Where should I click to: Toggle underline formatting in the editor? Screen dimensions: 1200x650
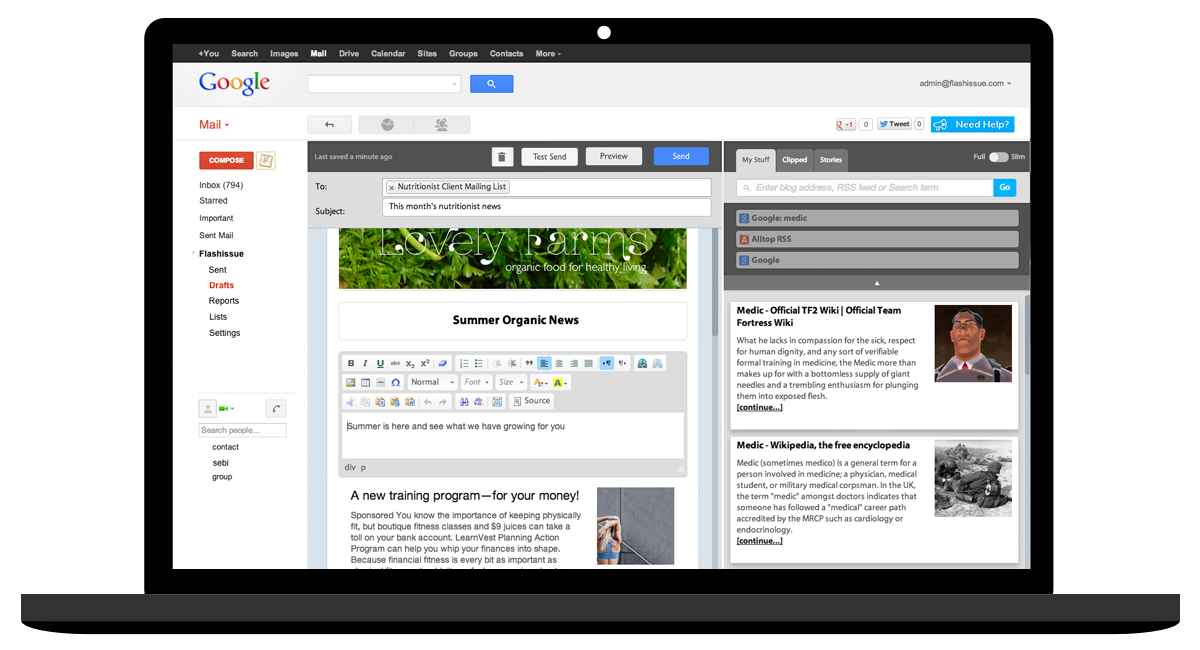pyautogui.click(x=381, y=363)
